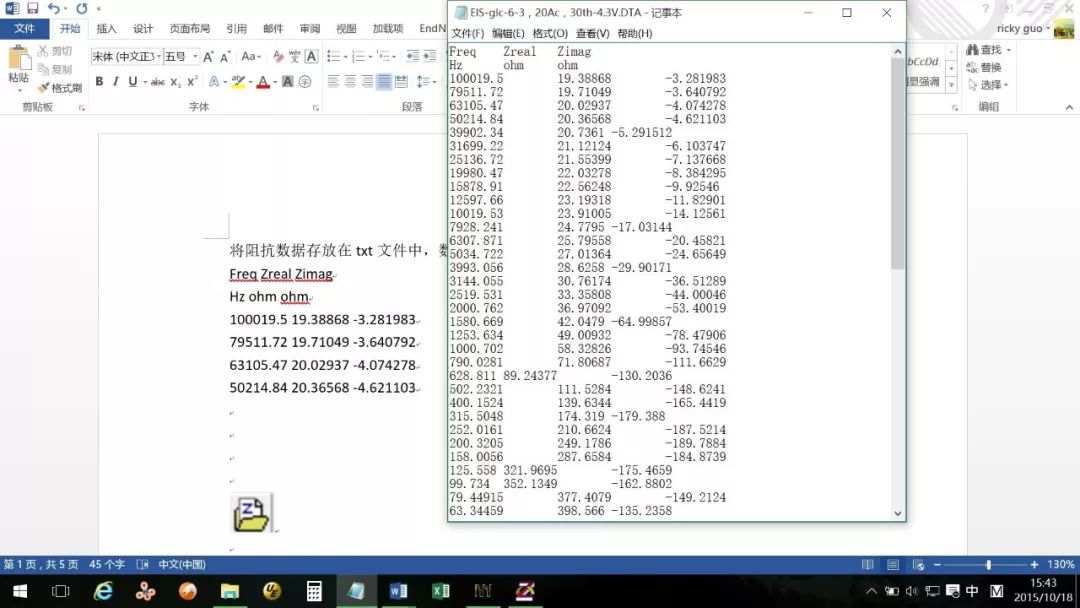Apply red font color
This screenshot has width=1080, height=608.
(x=263, y=82)
